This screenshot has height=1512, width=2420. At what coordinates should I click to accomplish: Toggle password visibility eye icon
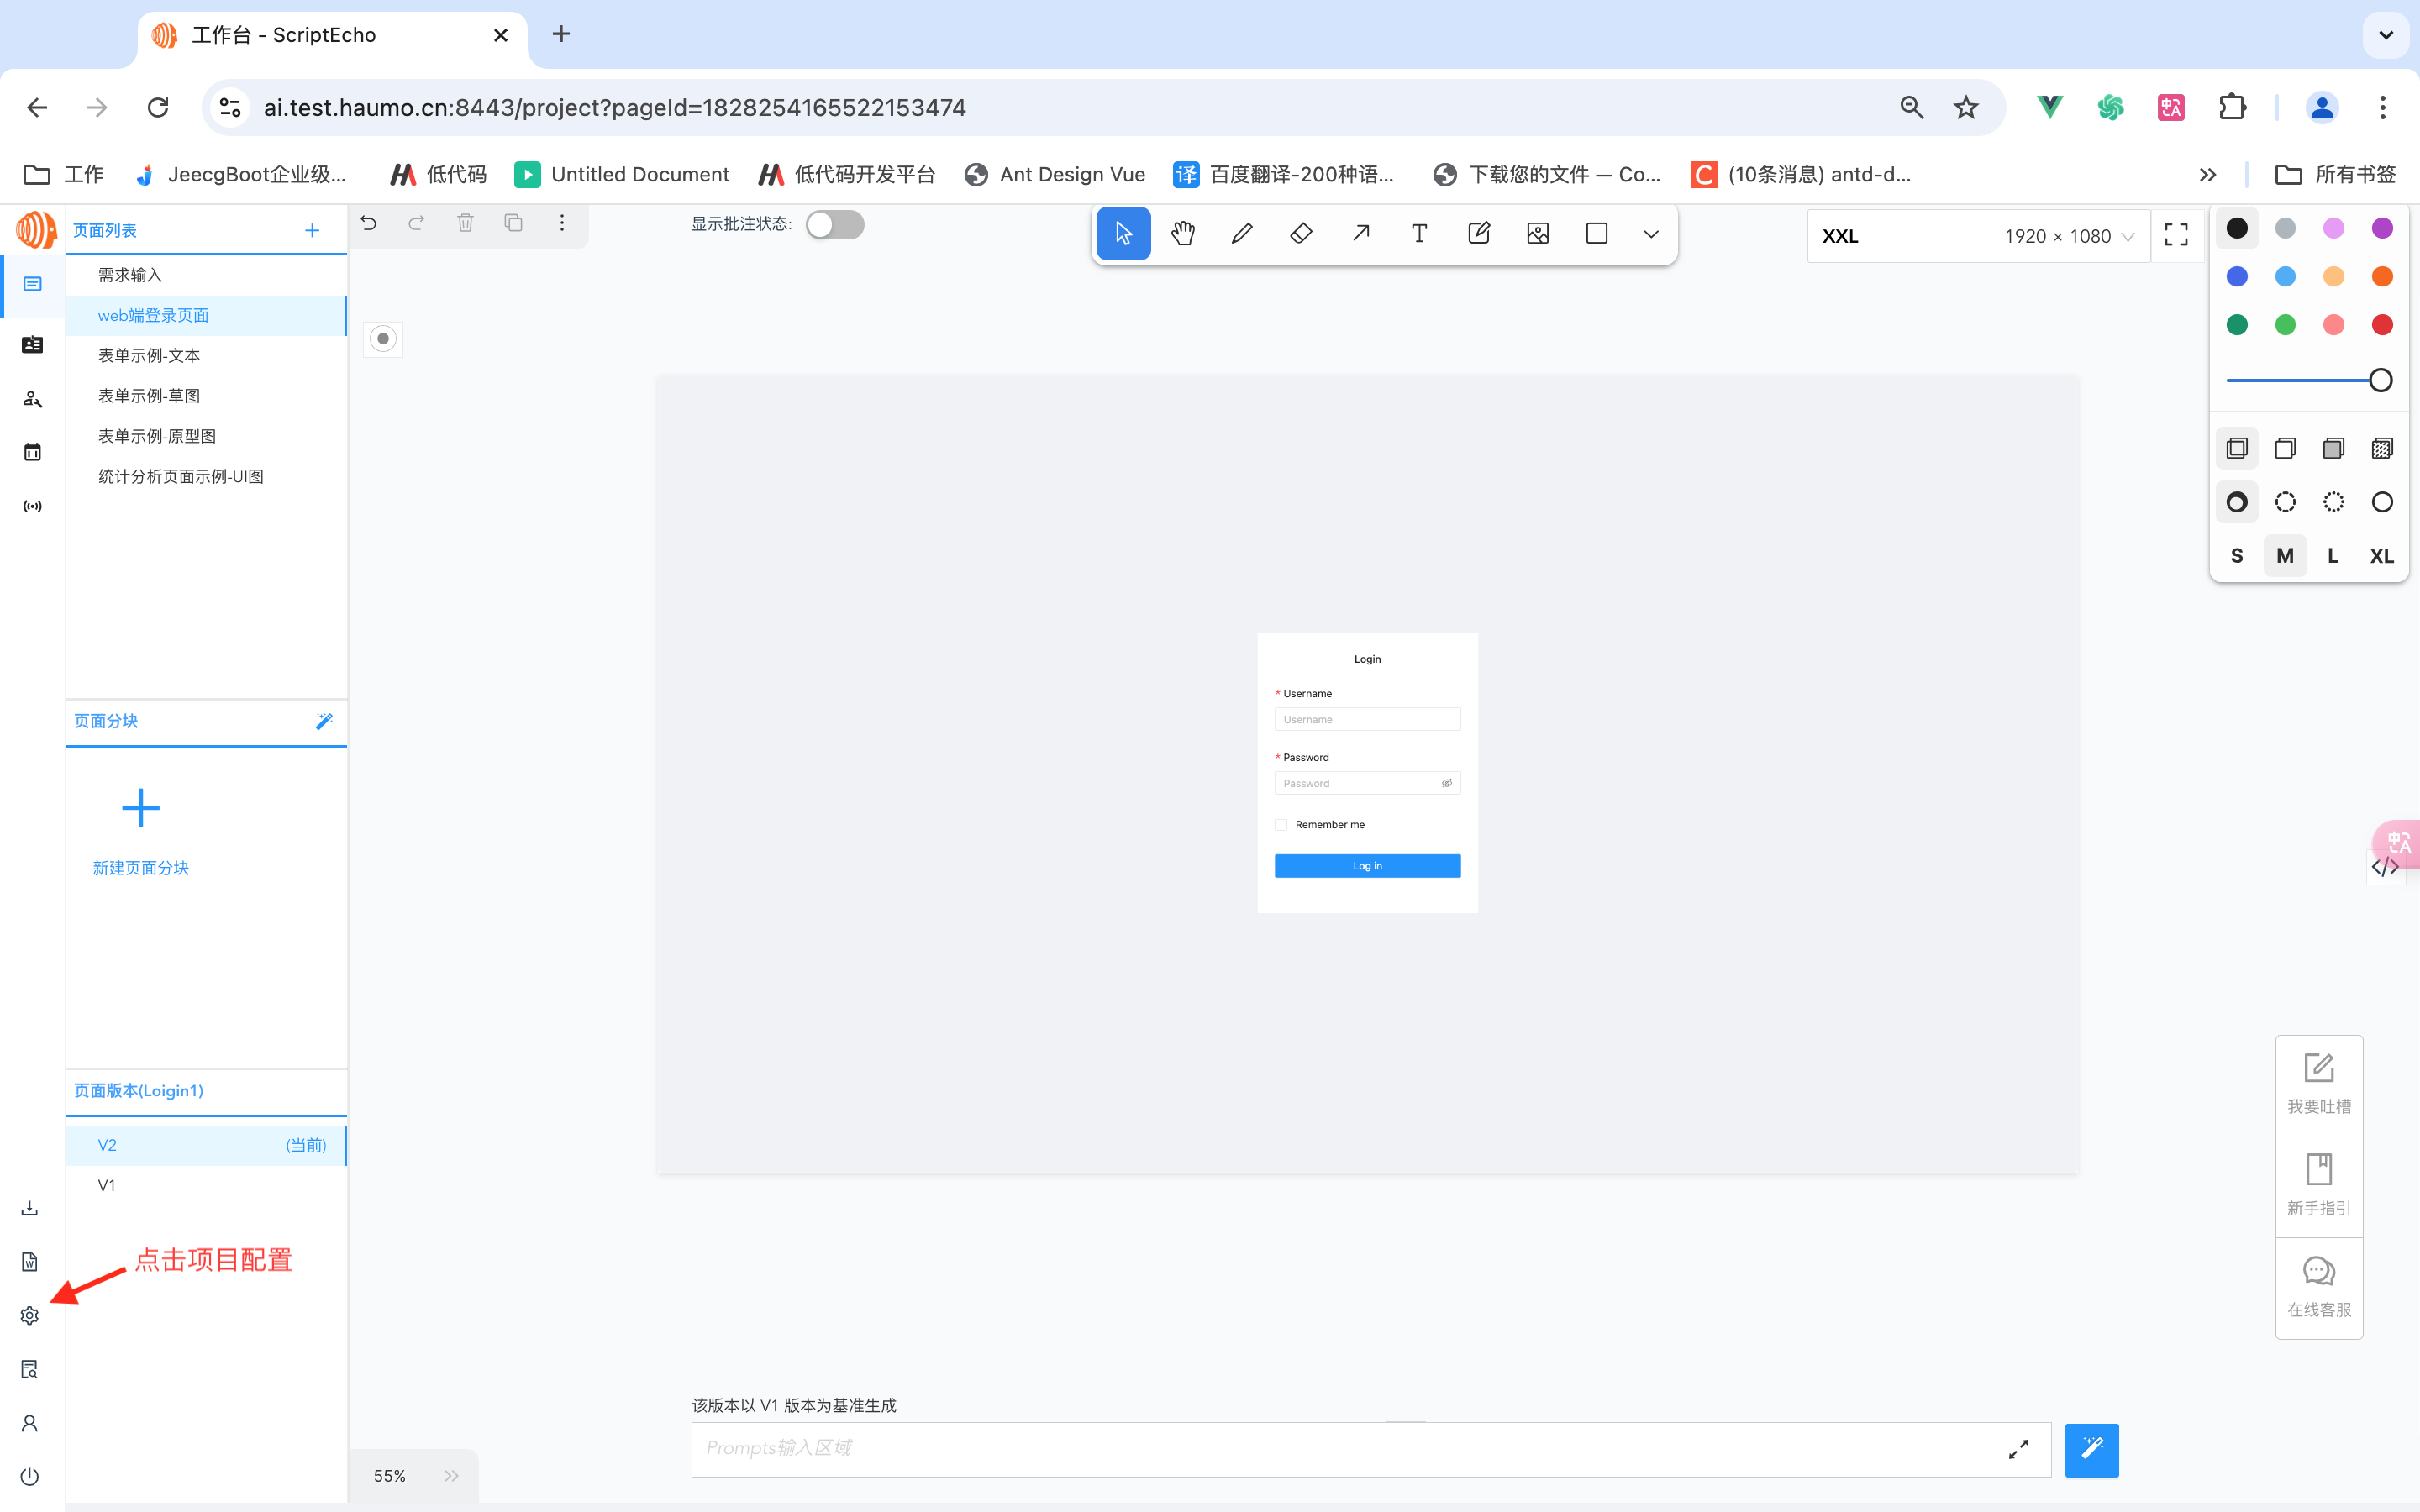pos(1446,783)
